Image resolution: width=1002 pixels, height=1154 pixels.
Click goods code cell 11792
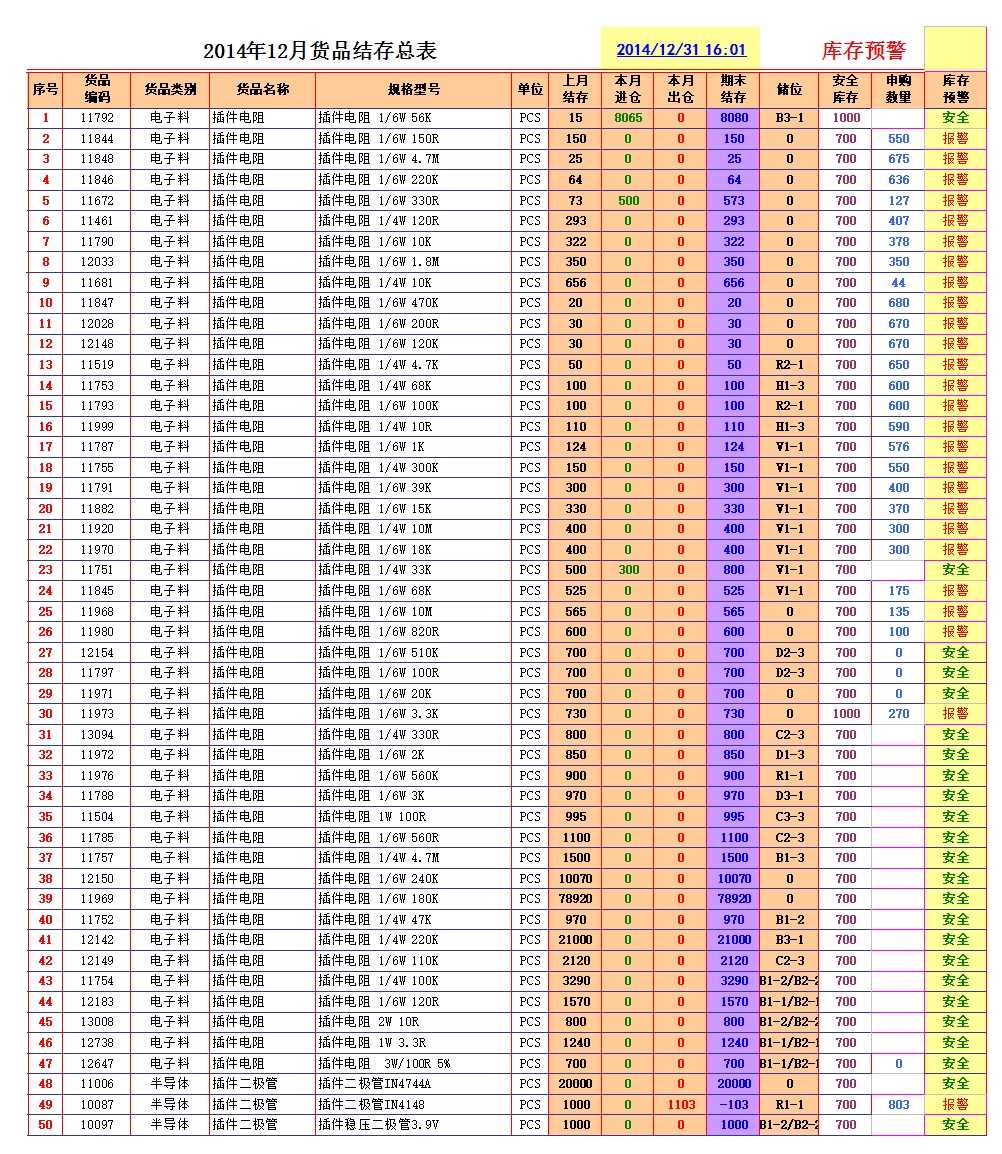point(97,118)
